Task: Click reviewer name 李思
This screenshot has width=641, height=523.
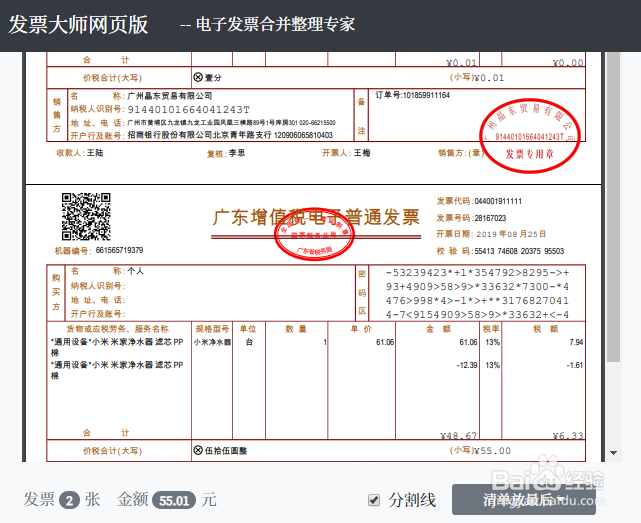Action: point(237,153)
